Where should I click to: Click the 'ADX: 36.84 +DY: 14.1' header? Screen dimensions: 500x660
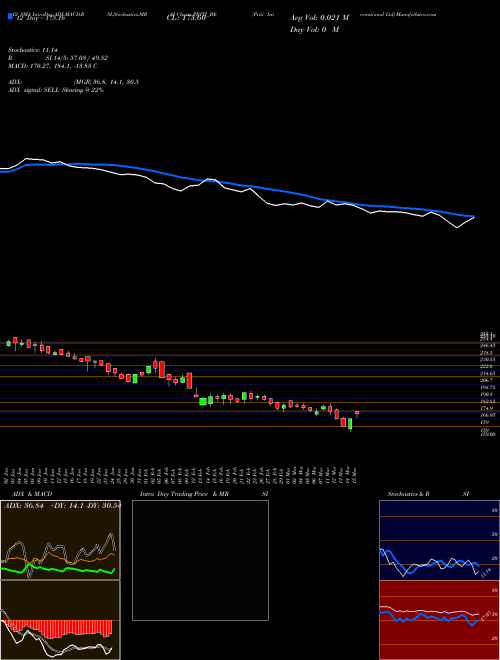click(x=62, y=505)
